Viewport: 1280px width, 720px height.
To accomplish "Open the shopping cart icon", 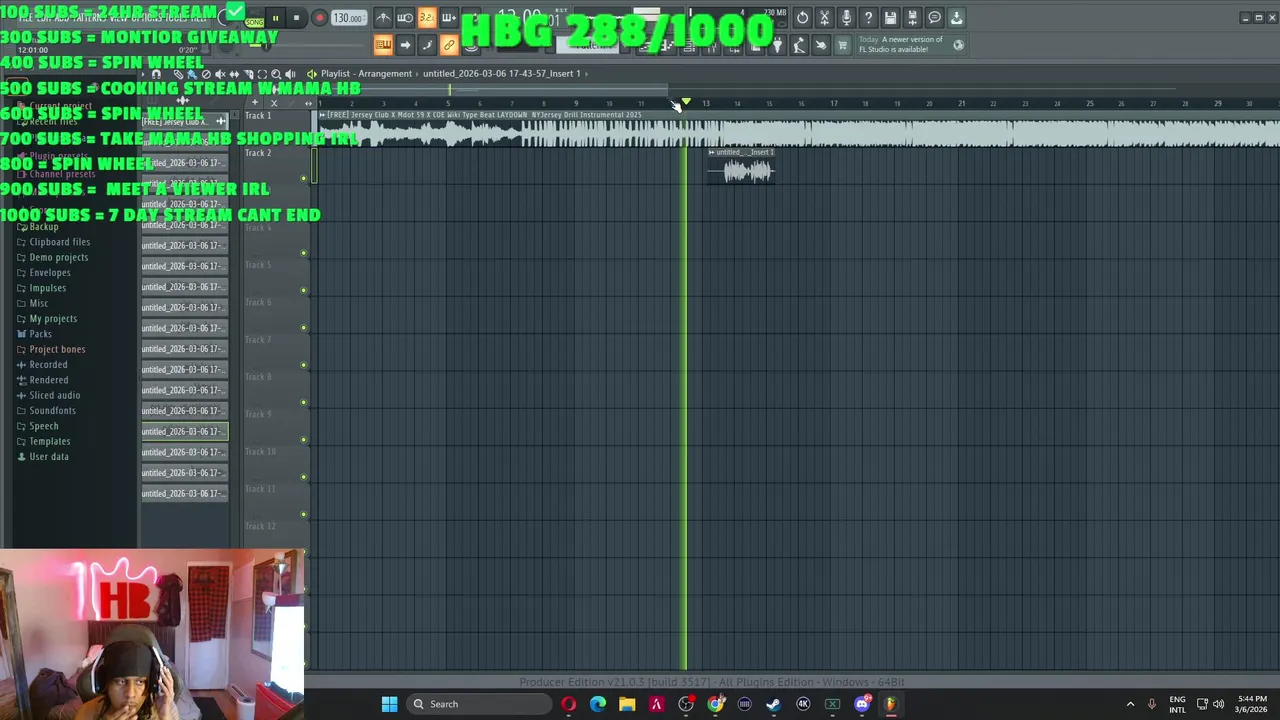I will point(842,45).
